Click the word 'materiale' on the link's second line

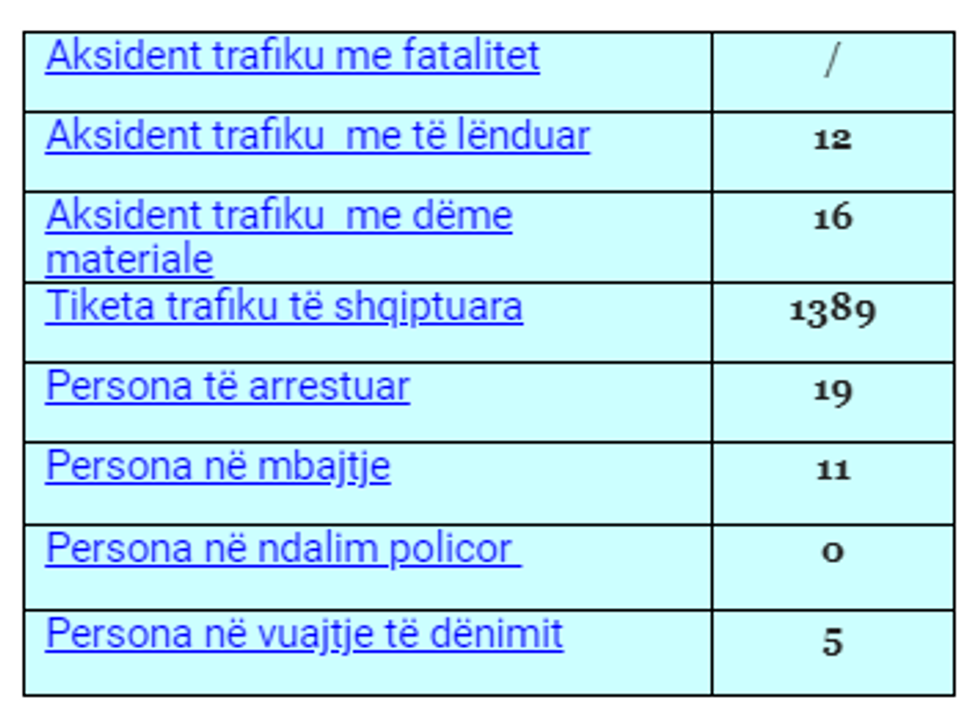tap(129, 260)
